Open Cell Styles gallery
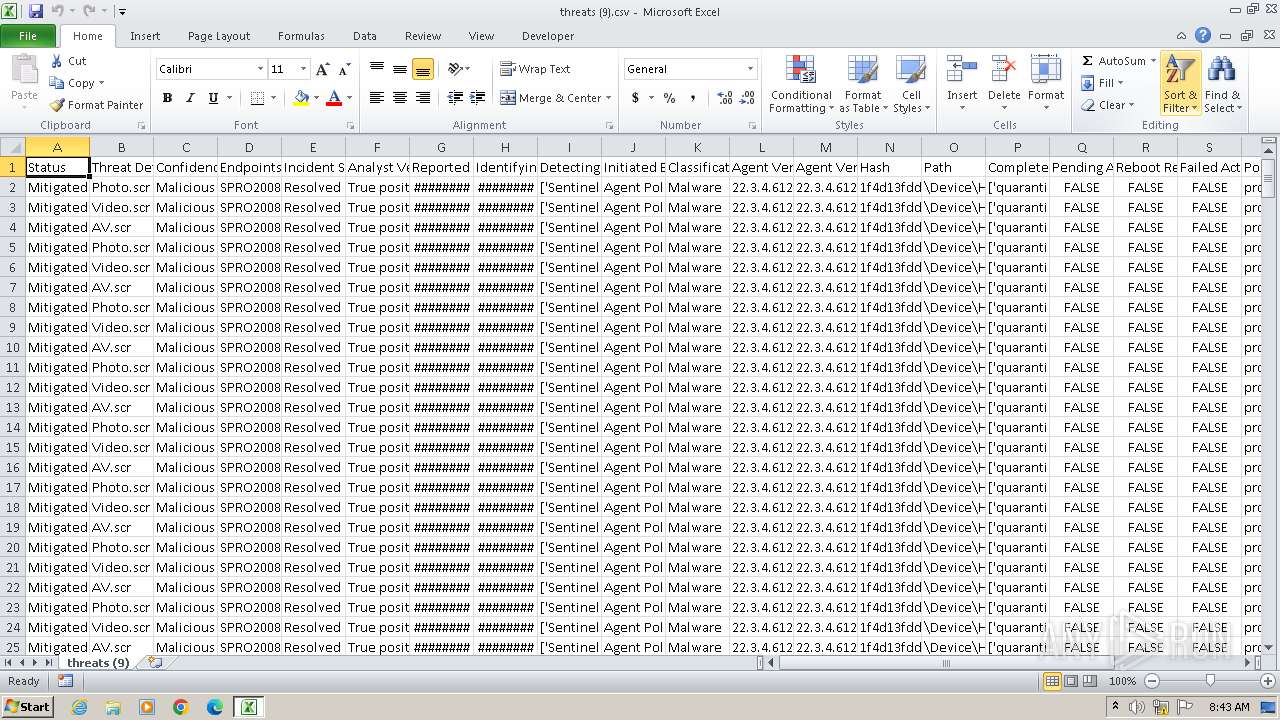The height and width of the screenshot is (720, 1280). [911, 84]
